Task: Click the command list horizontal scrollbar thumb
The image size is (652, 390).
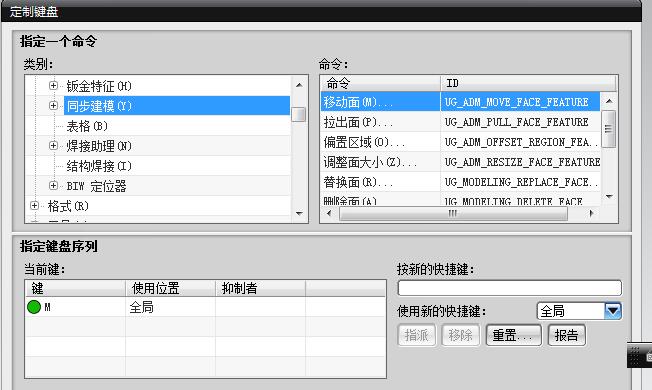Action: click(453, 214)
